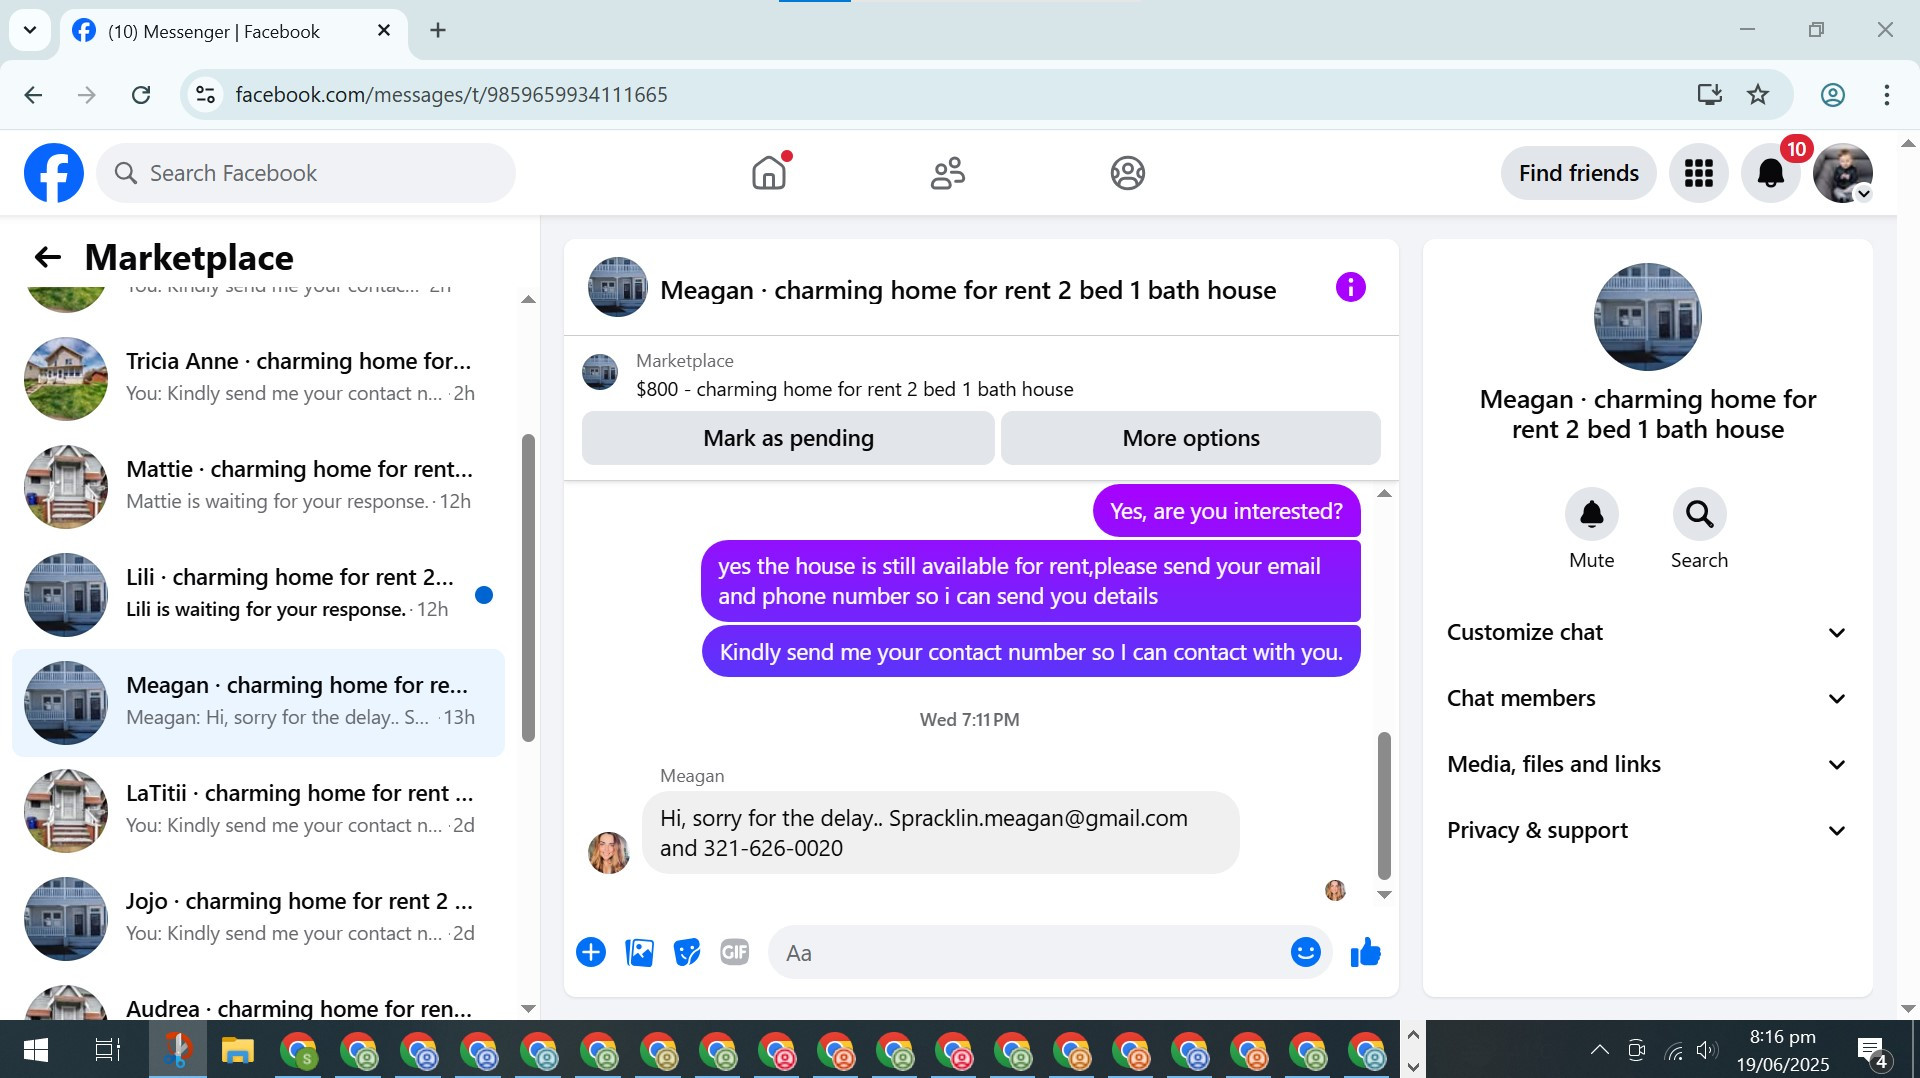
Task: Click 'Yes, are you interested?' message
Action: 1226,511
